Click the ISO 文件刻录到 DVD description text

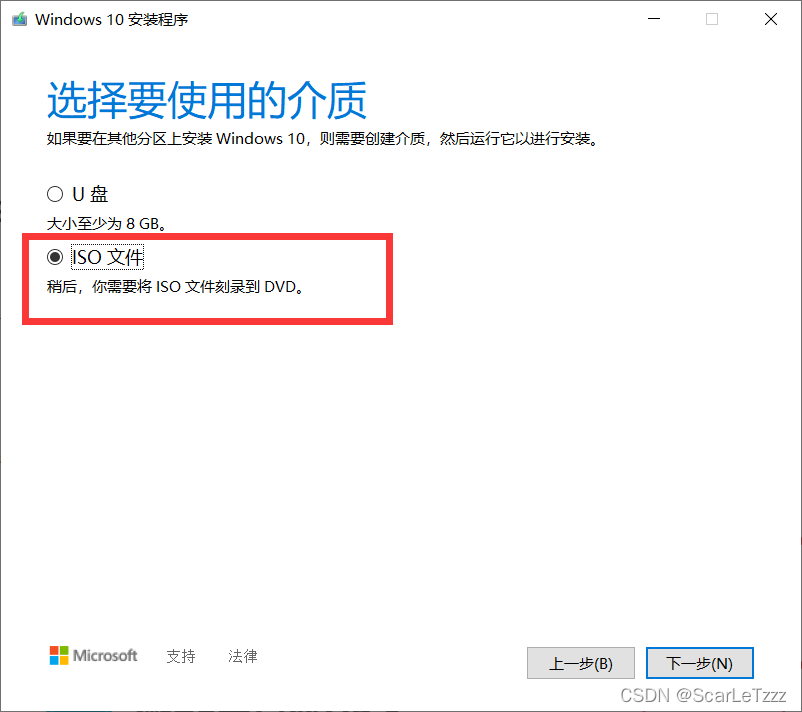[174, 286]
